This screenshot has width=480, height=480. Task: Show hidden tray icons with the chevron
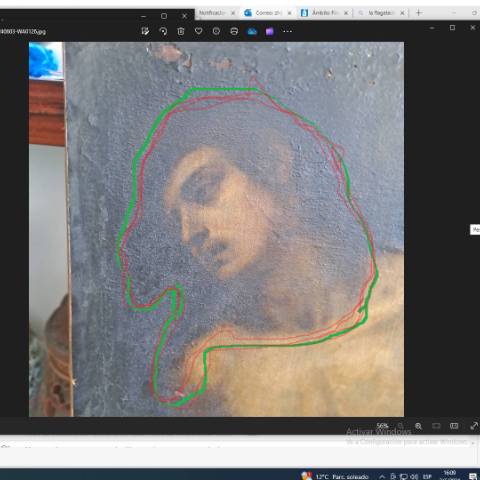382,477
